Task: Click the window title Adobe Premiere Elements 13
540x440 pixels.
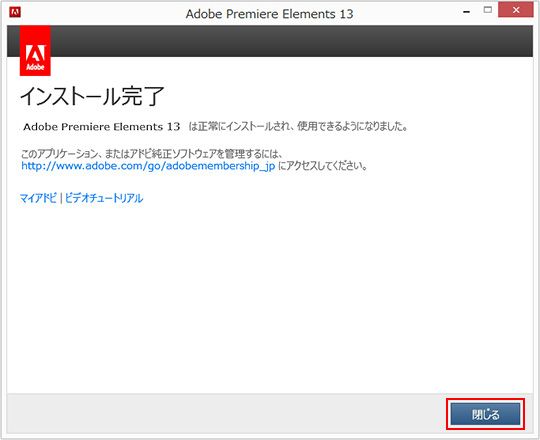Action: (x=269, y=14)
